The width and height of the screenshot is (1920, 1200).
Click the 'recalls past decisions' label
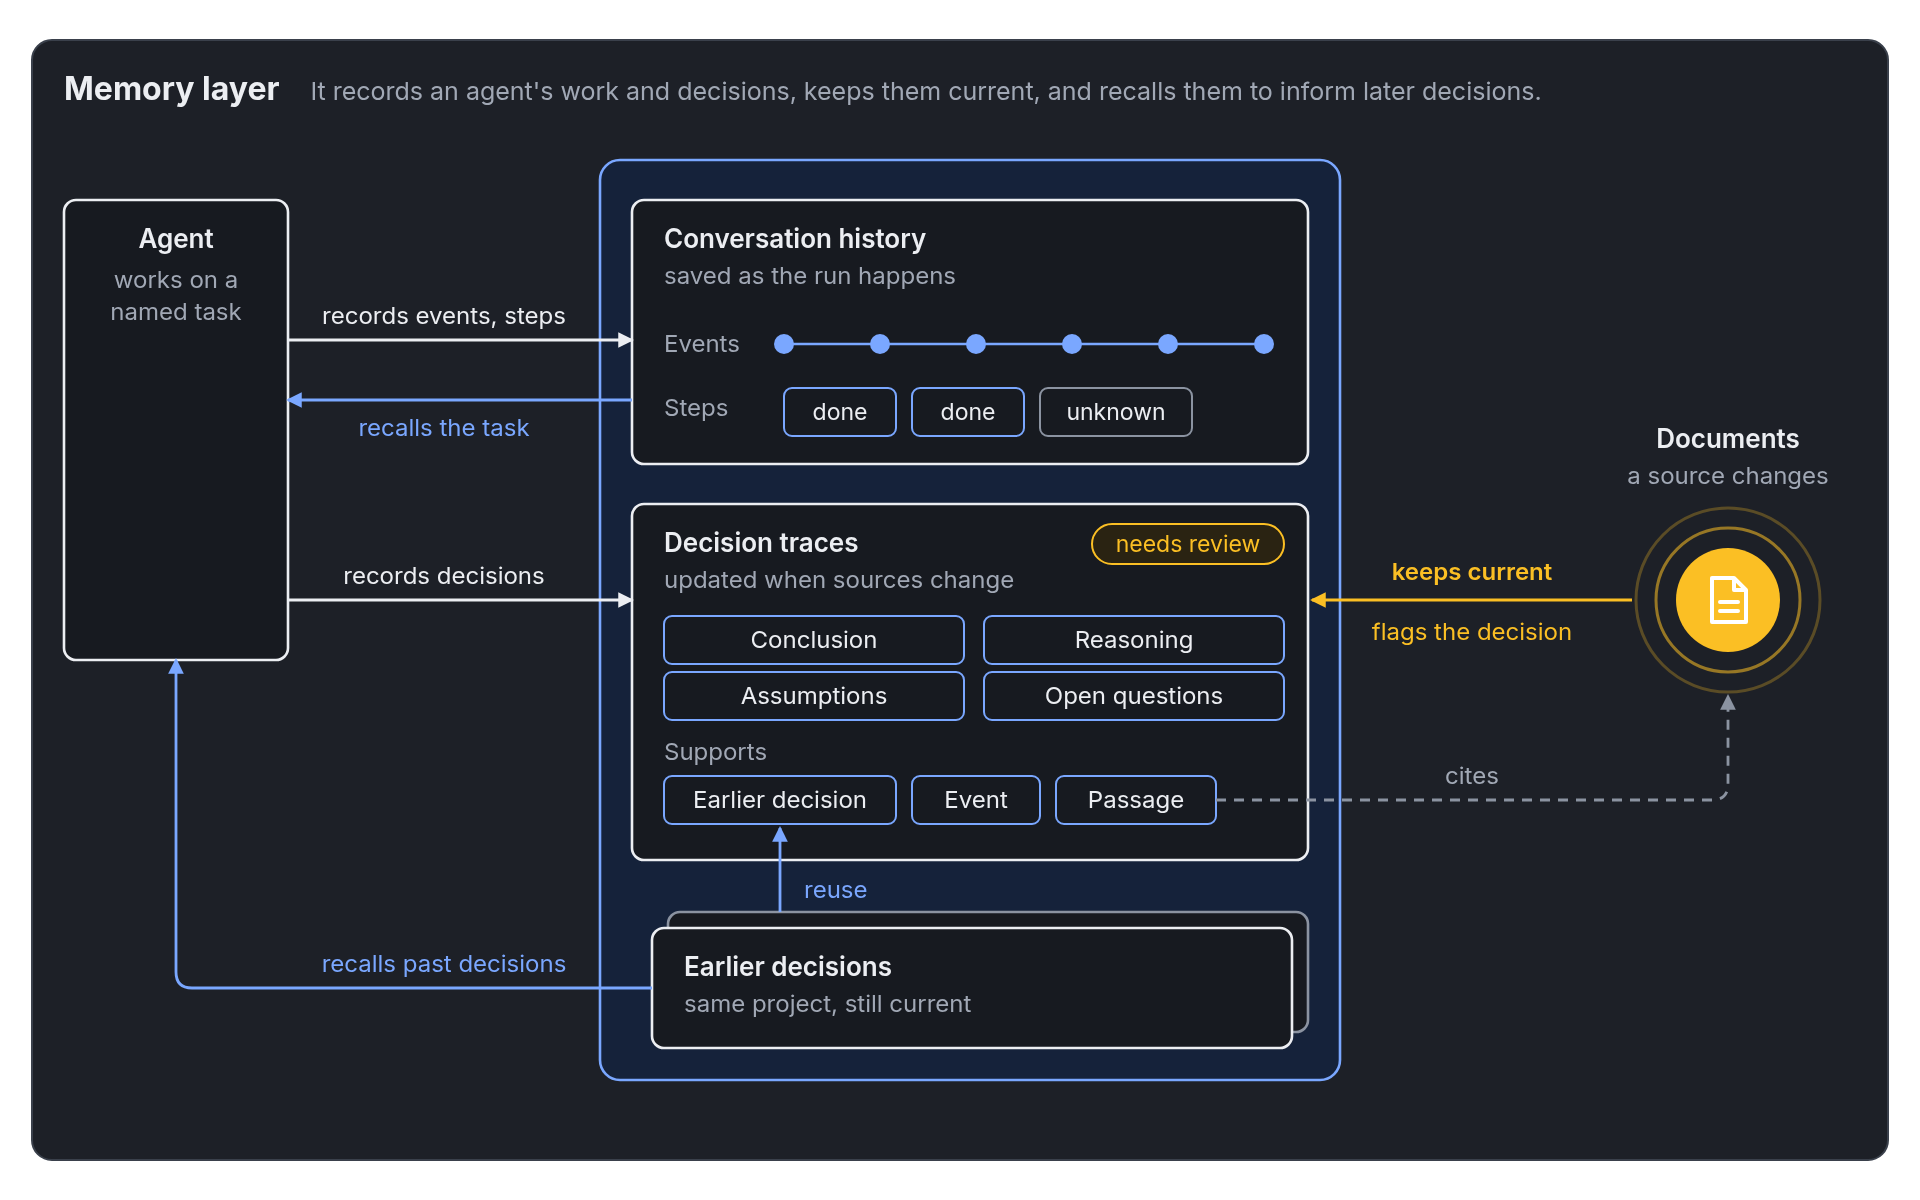[x=443, y=964]
